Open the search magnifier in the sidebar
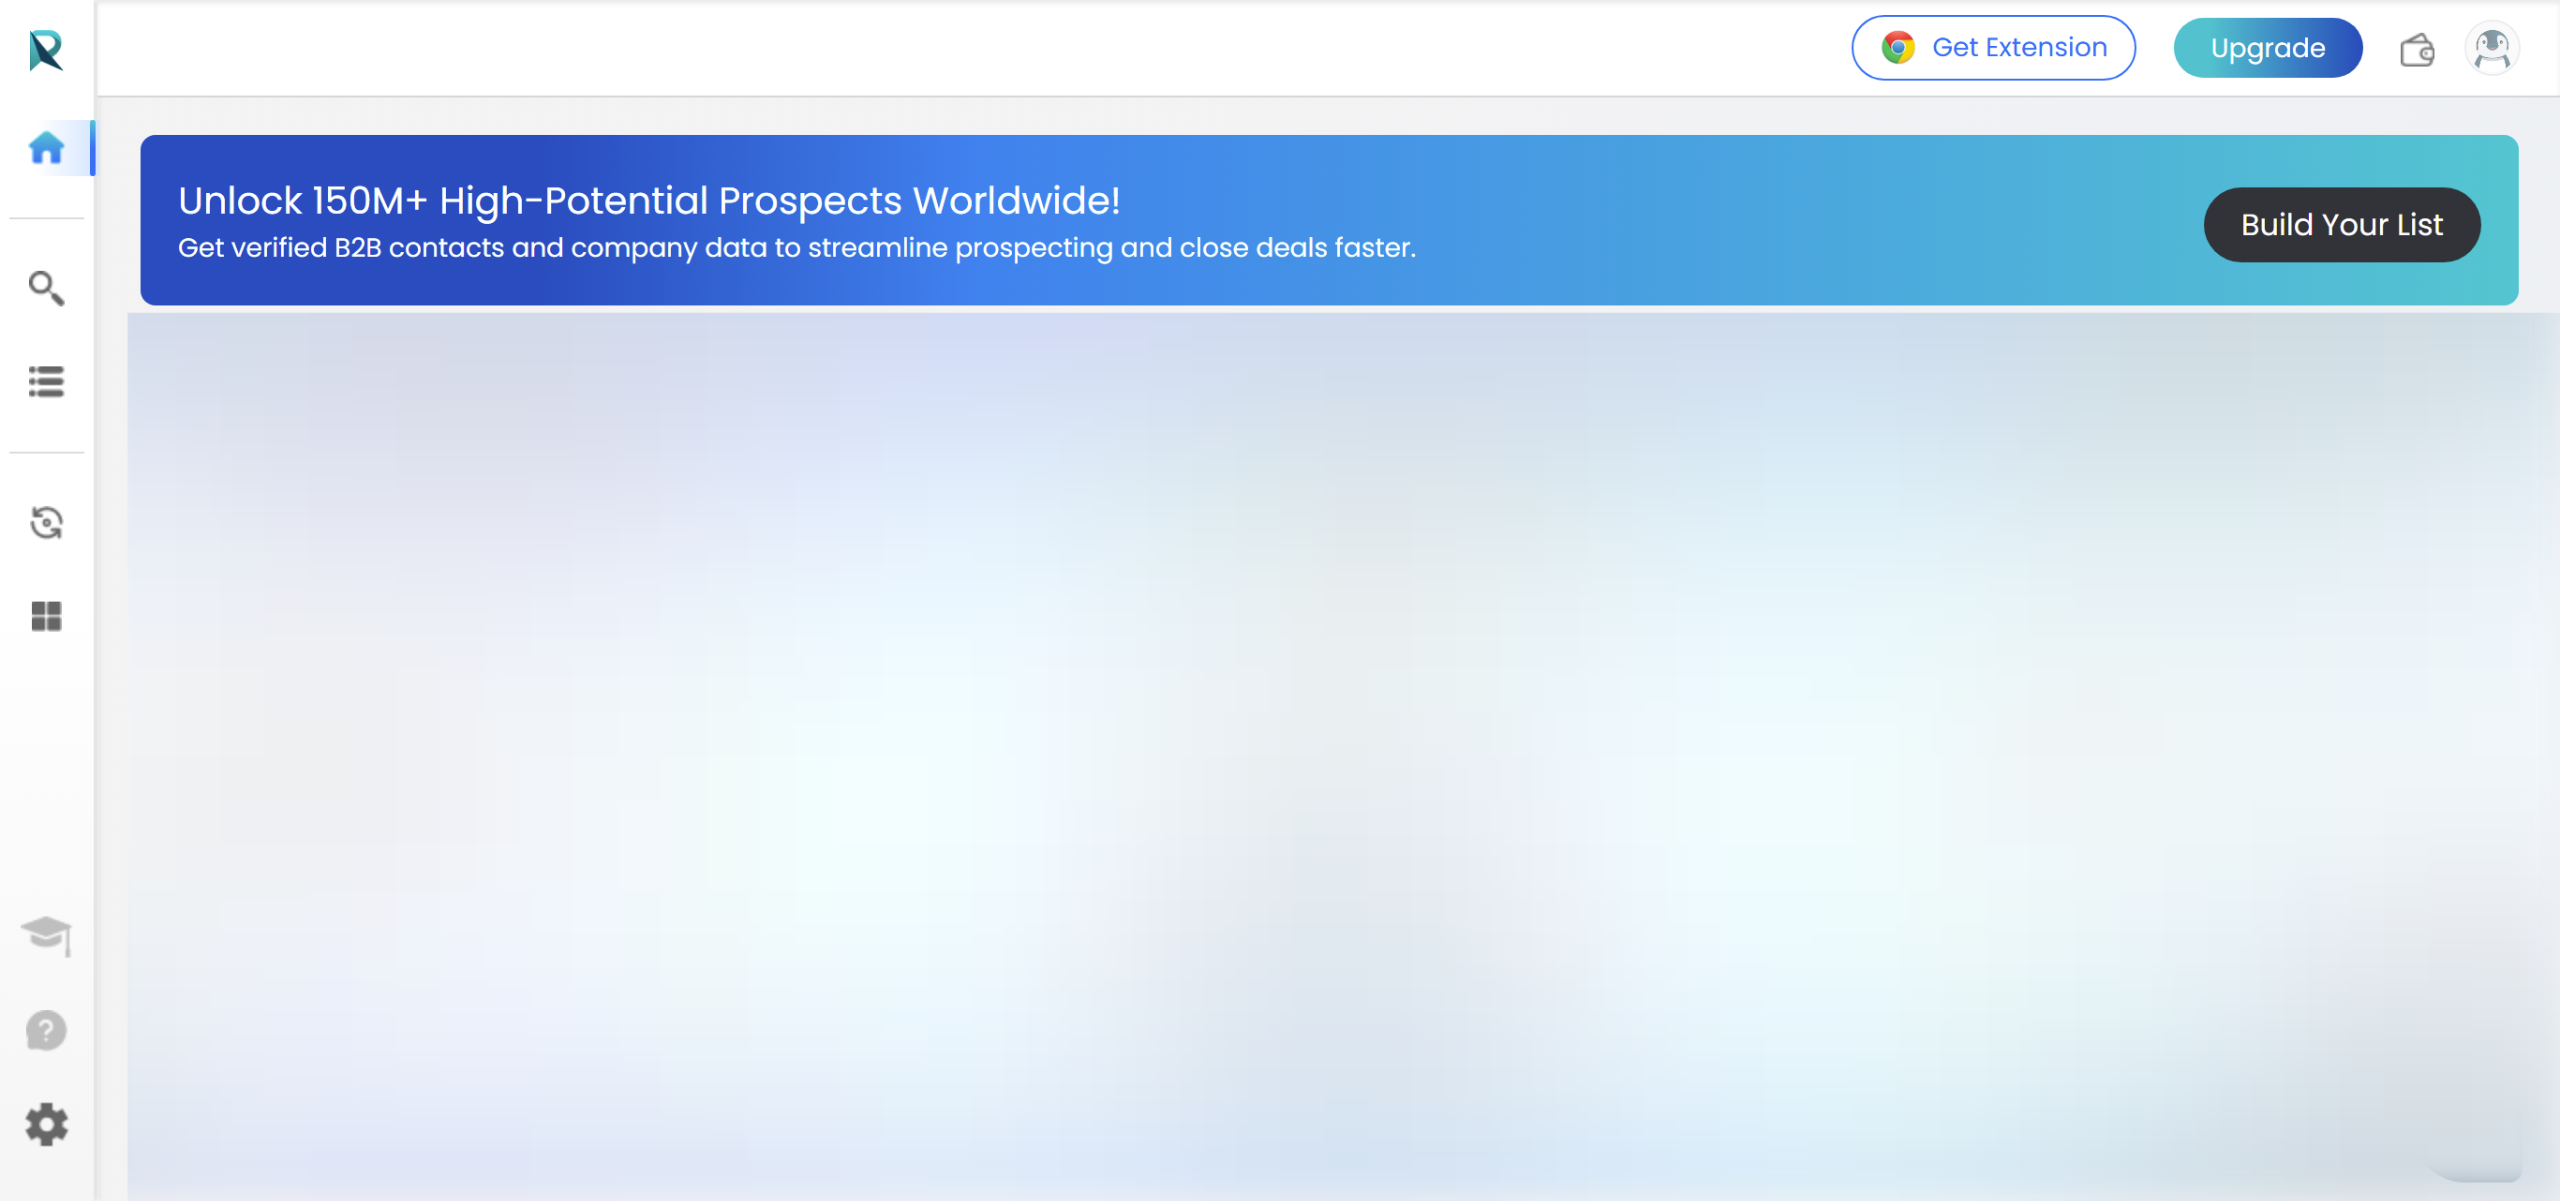Viewport: 2560px width, 1201px height. pyautogui.click(x=46, y=288)
